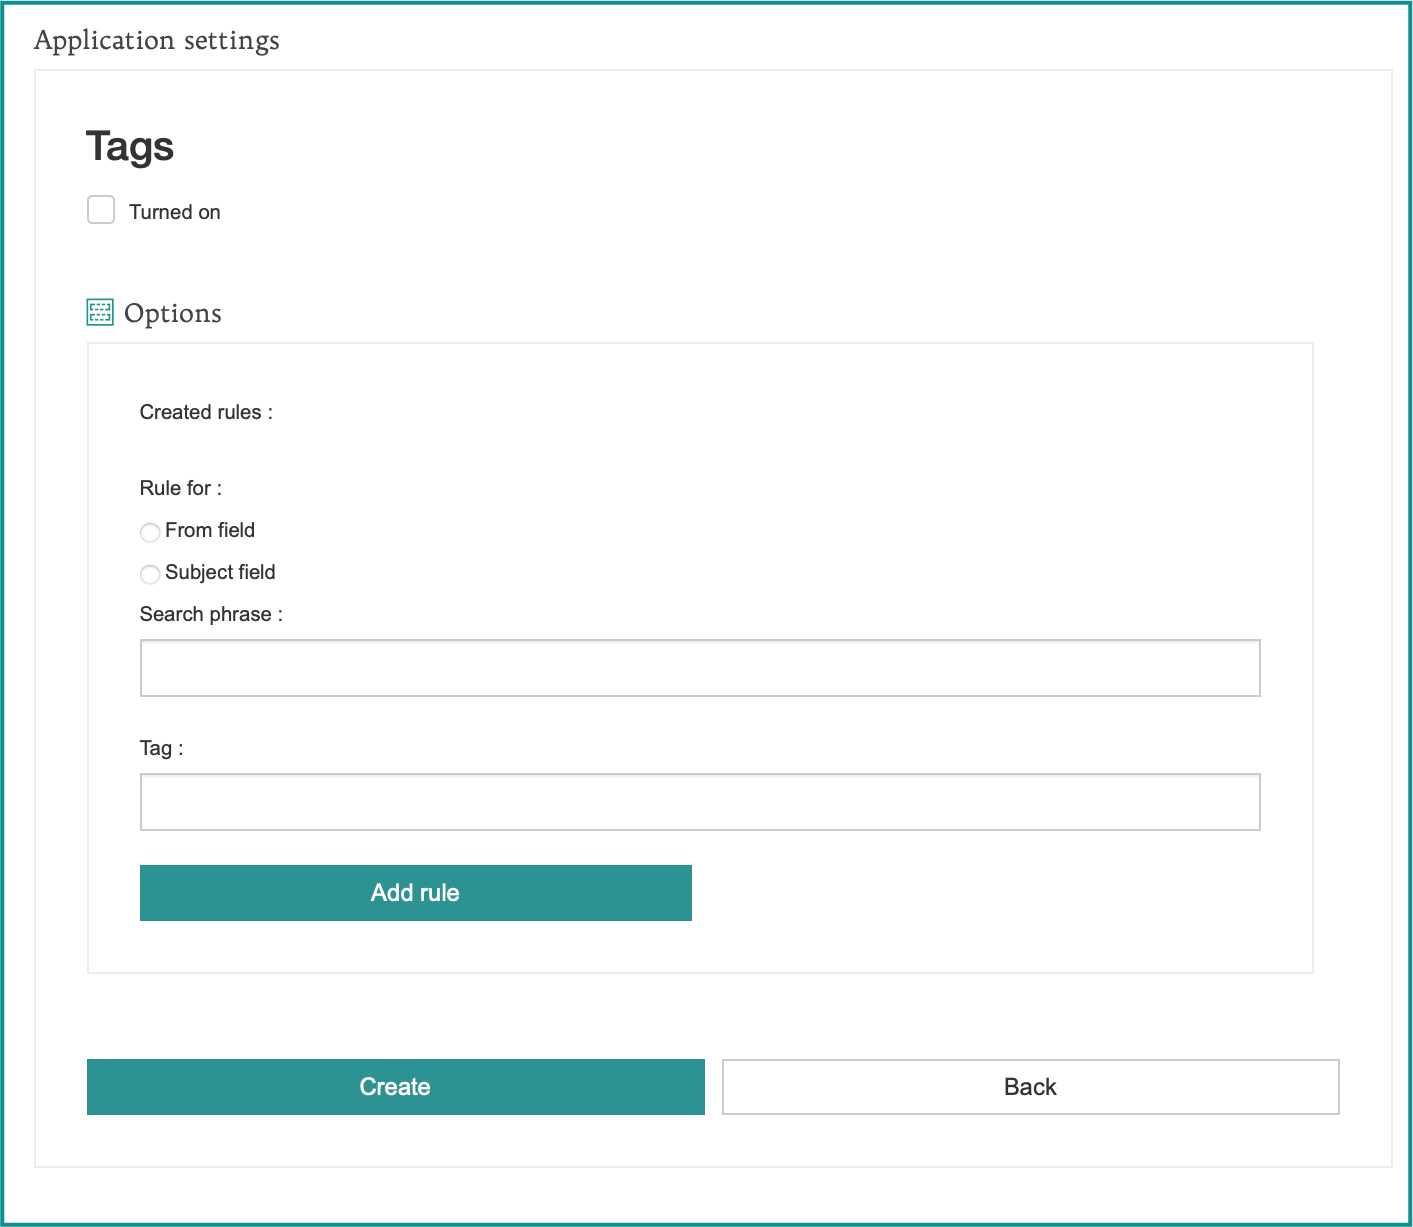Image resolution: width=1413 pixels, height=1227 pixels.
Task: Click the Rule for label
Action: (x=180, y=488)
